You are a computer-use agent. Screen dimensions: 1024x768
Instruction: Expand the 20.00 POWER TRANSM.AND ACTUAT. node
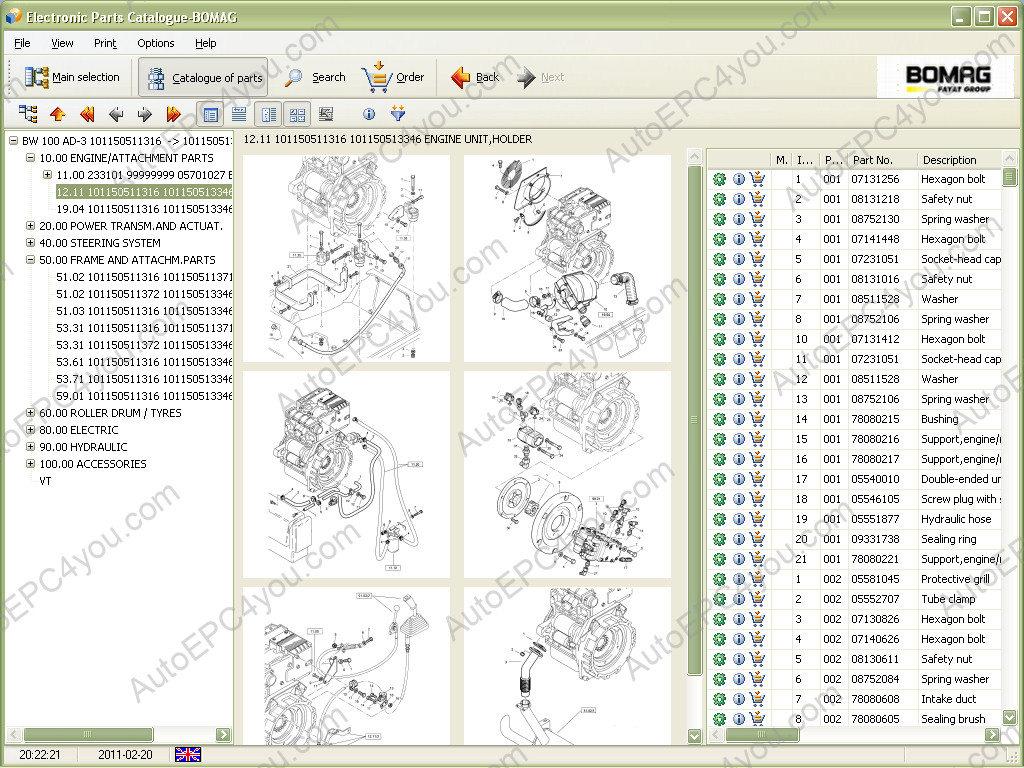click(x=31, y=226)
